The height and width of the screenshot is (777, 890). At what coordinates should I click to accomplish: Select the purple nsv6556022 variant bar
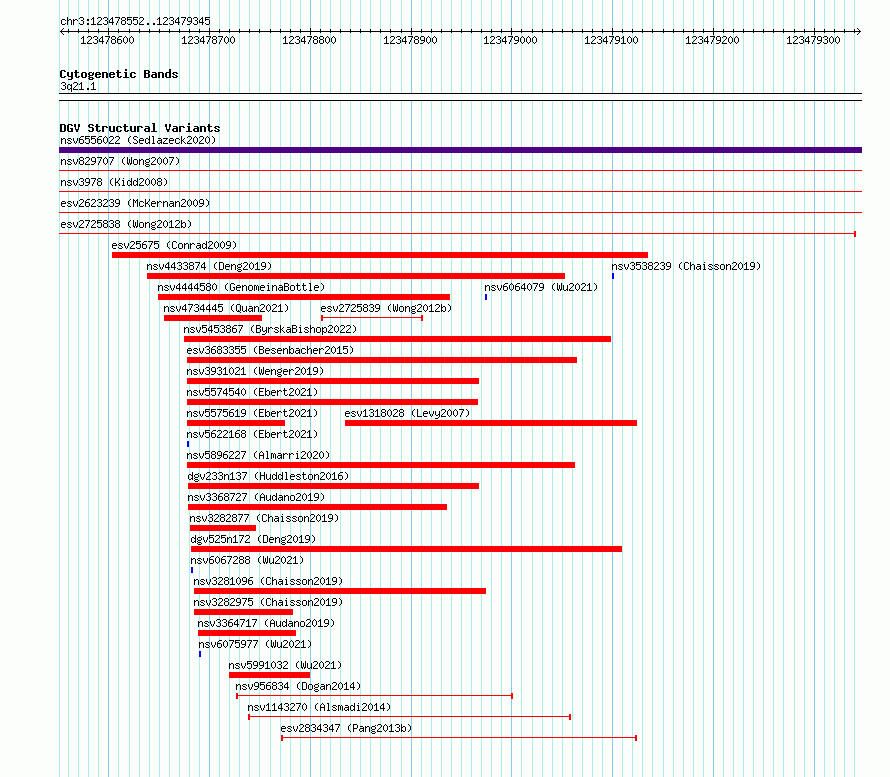pos(460,150)
